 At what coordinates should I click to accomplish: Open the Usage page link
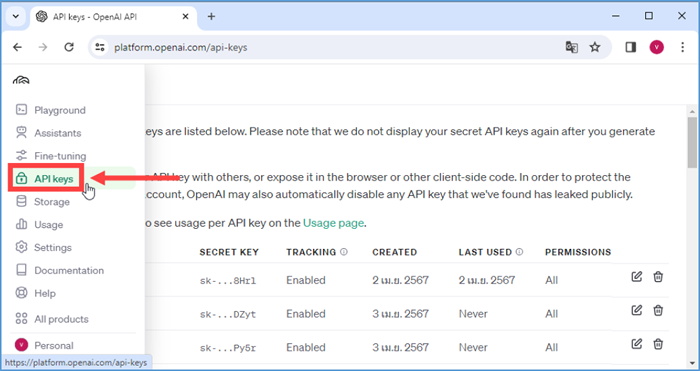[x=333, y=223]
